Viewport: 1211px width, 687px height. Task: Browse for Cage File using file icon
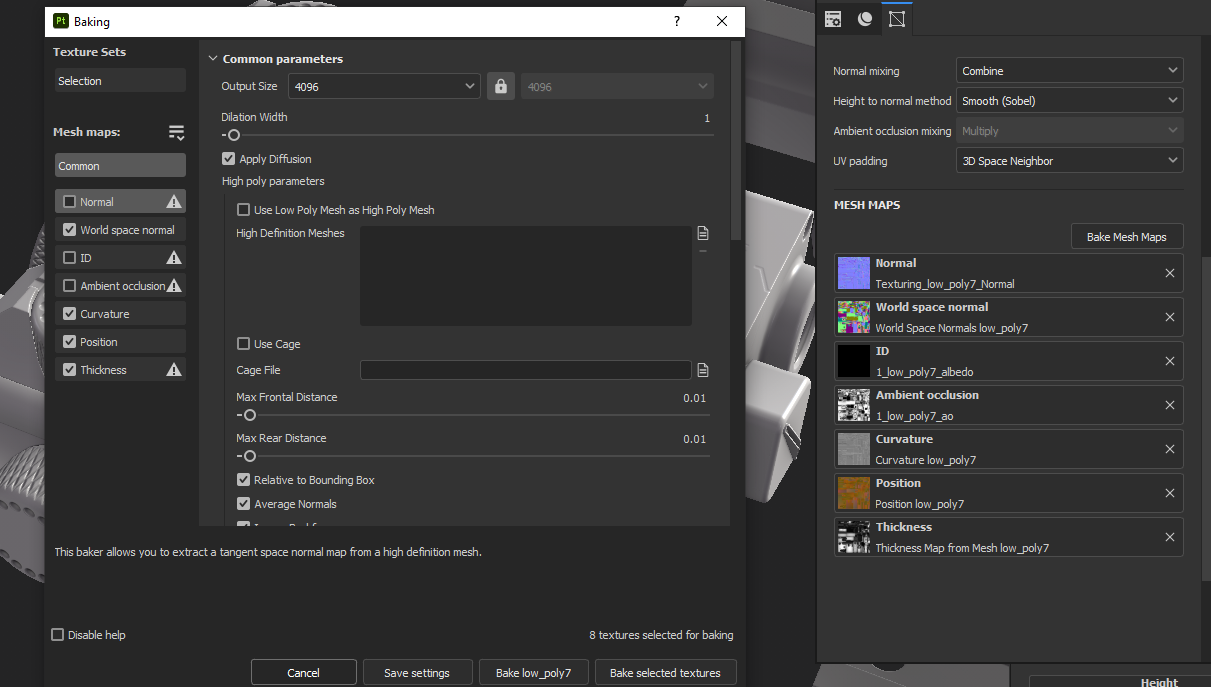(x=703, y=370)
